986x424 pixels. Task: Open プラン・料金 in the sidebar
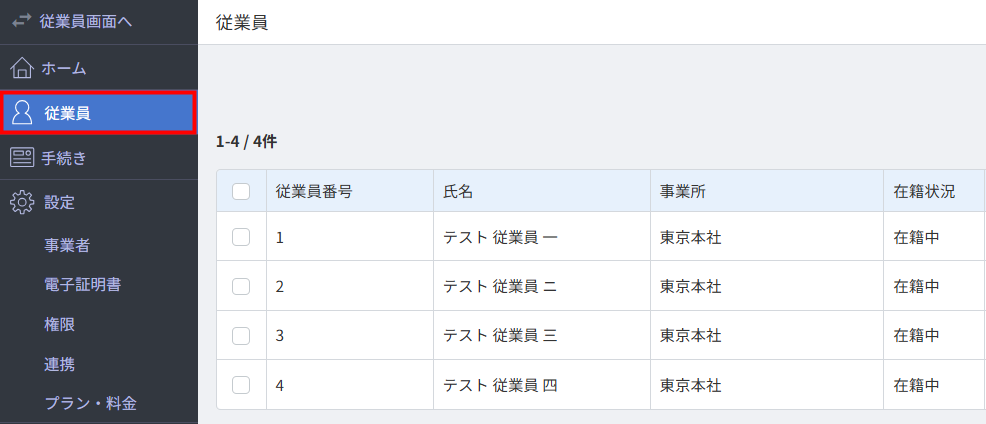point(90,403)
